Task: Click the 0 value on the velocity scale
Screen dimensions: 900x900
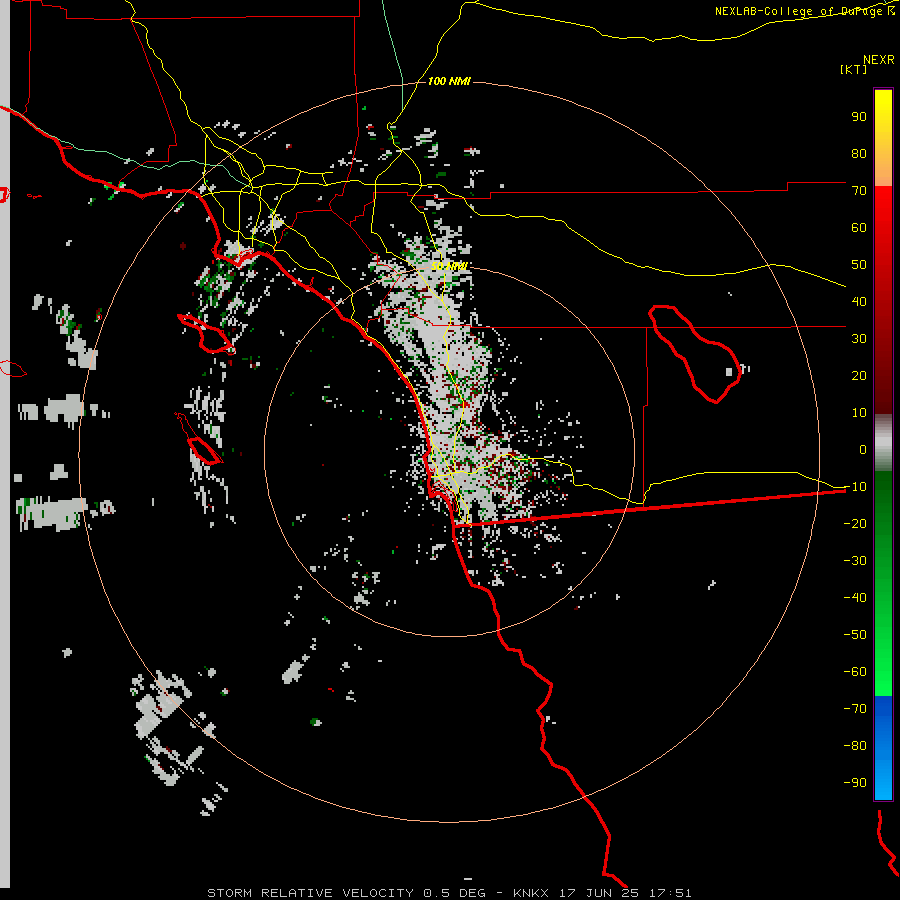Action: [863, 450]
